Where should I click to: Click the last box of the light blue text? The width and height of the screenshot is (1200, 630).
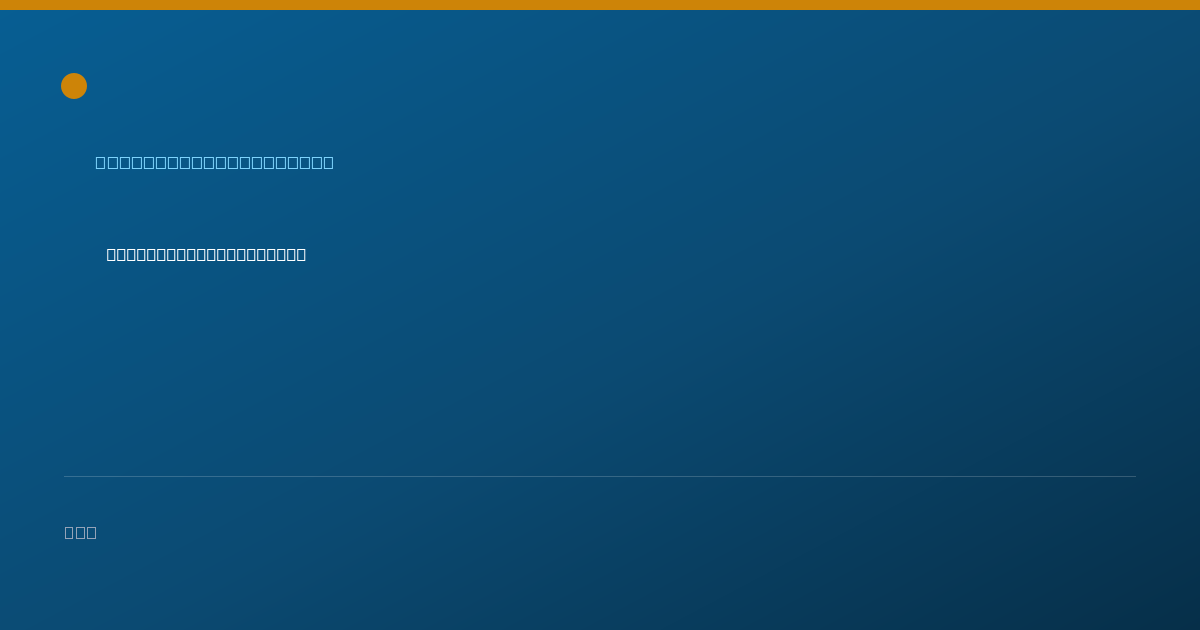[x=328, y=162]
